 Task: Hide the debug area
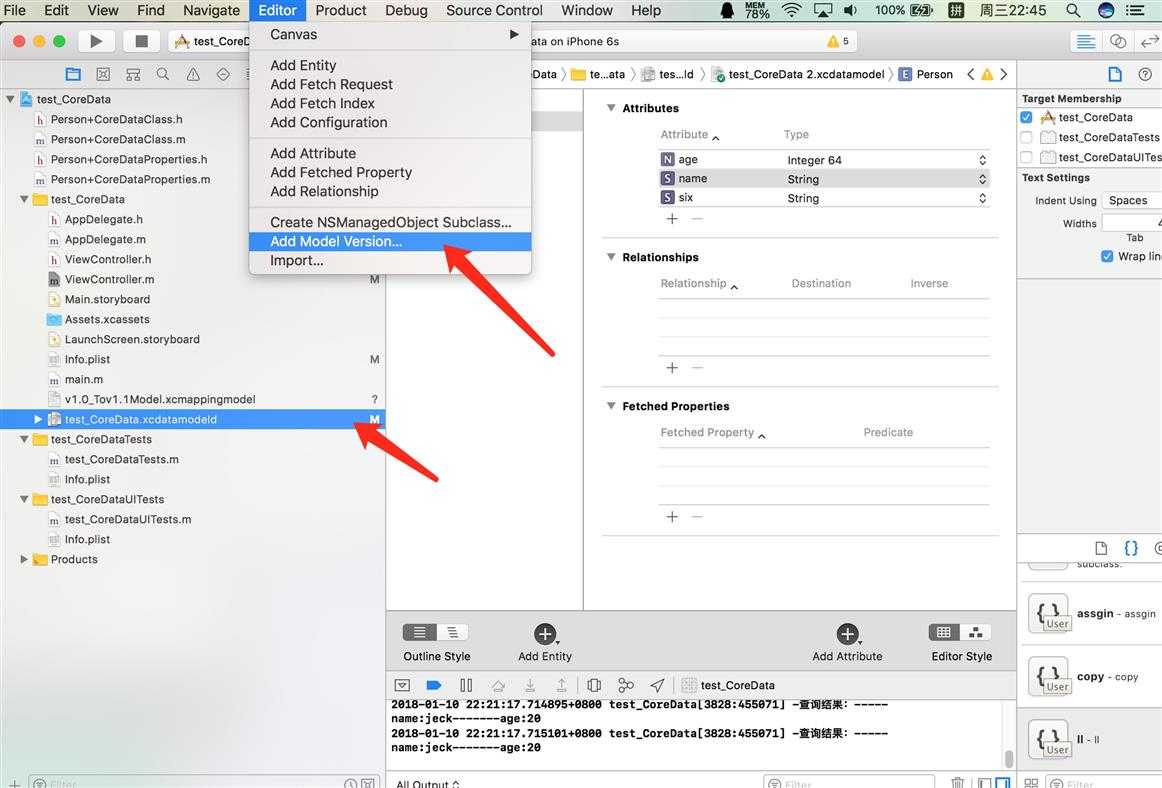coord(402,685)
